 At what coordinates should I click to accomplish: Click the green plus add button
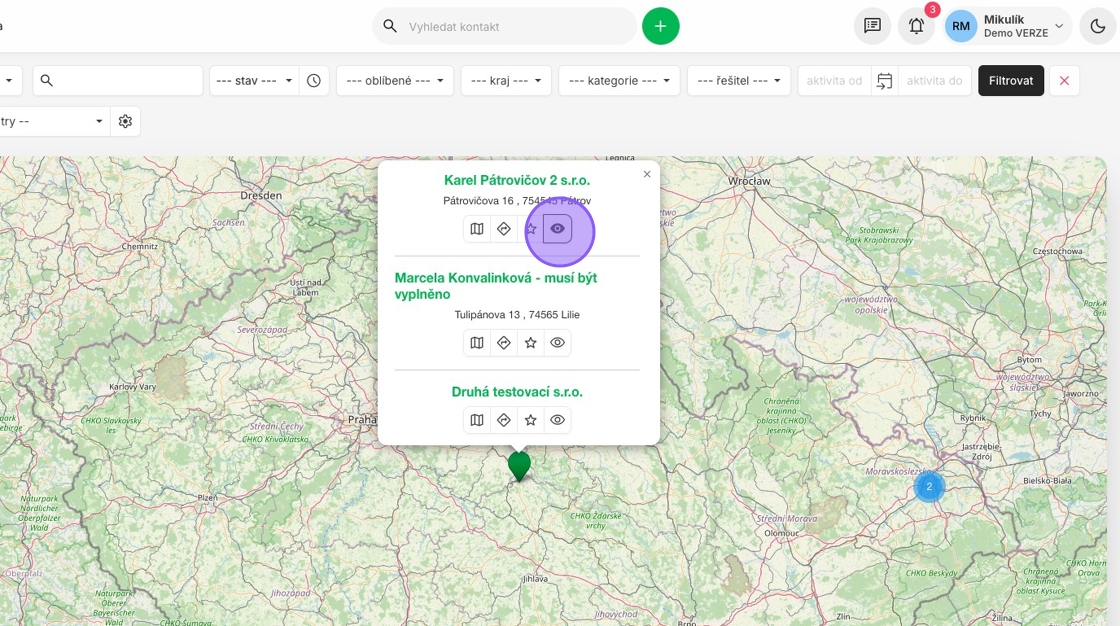660,26
